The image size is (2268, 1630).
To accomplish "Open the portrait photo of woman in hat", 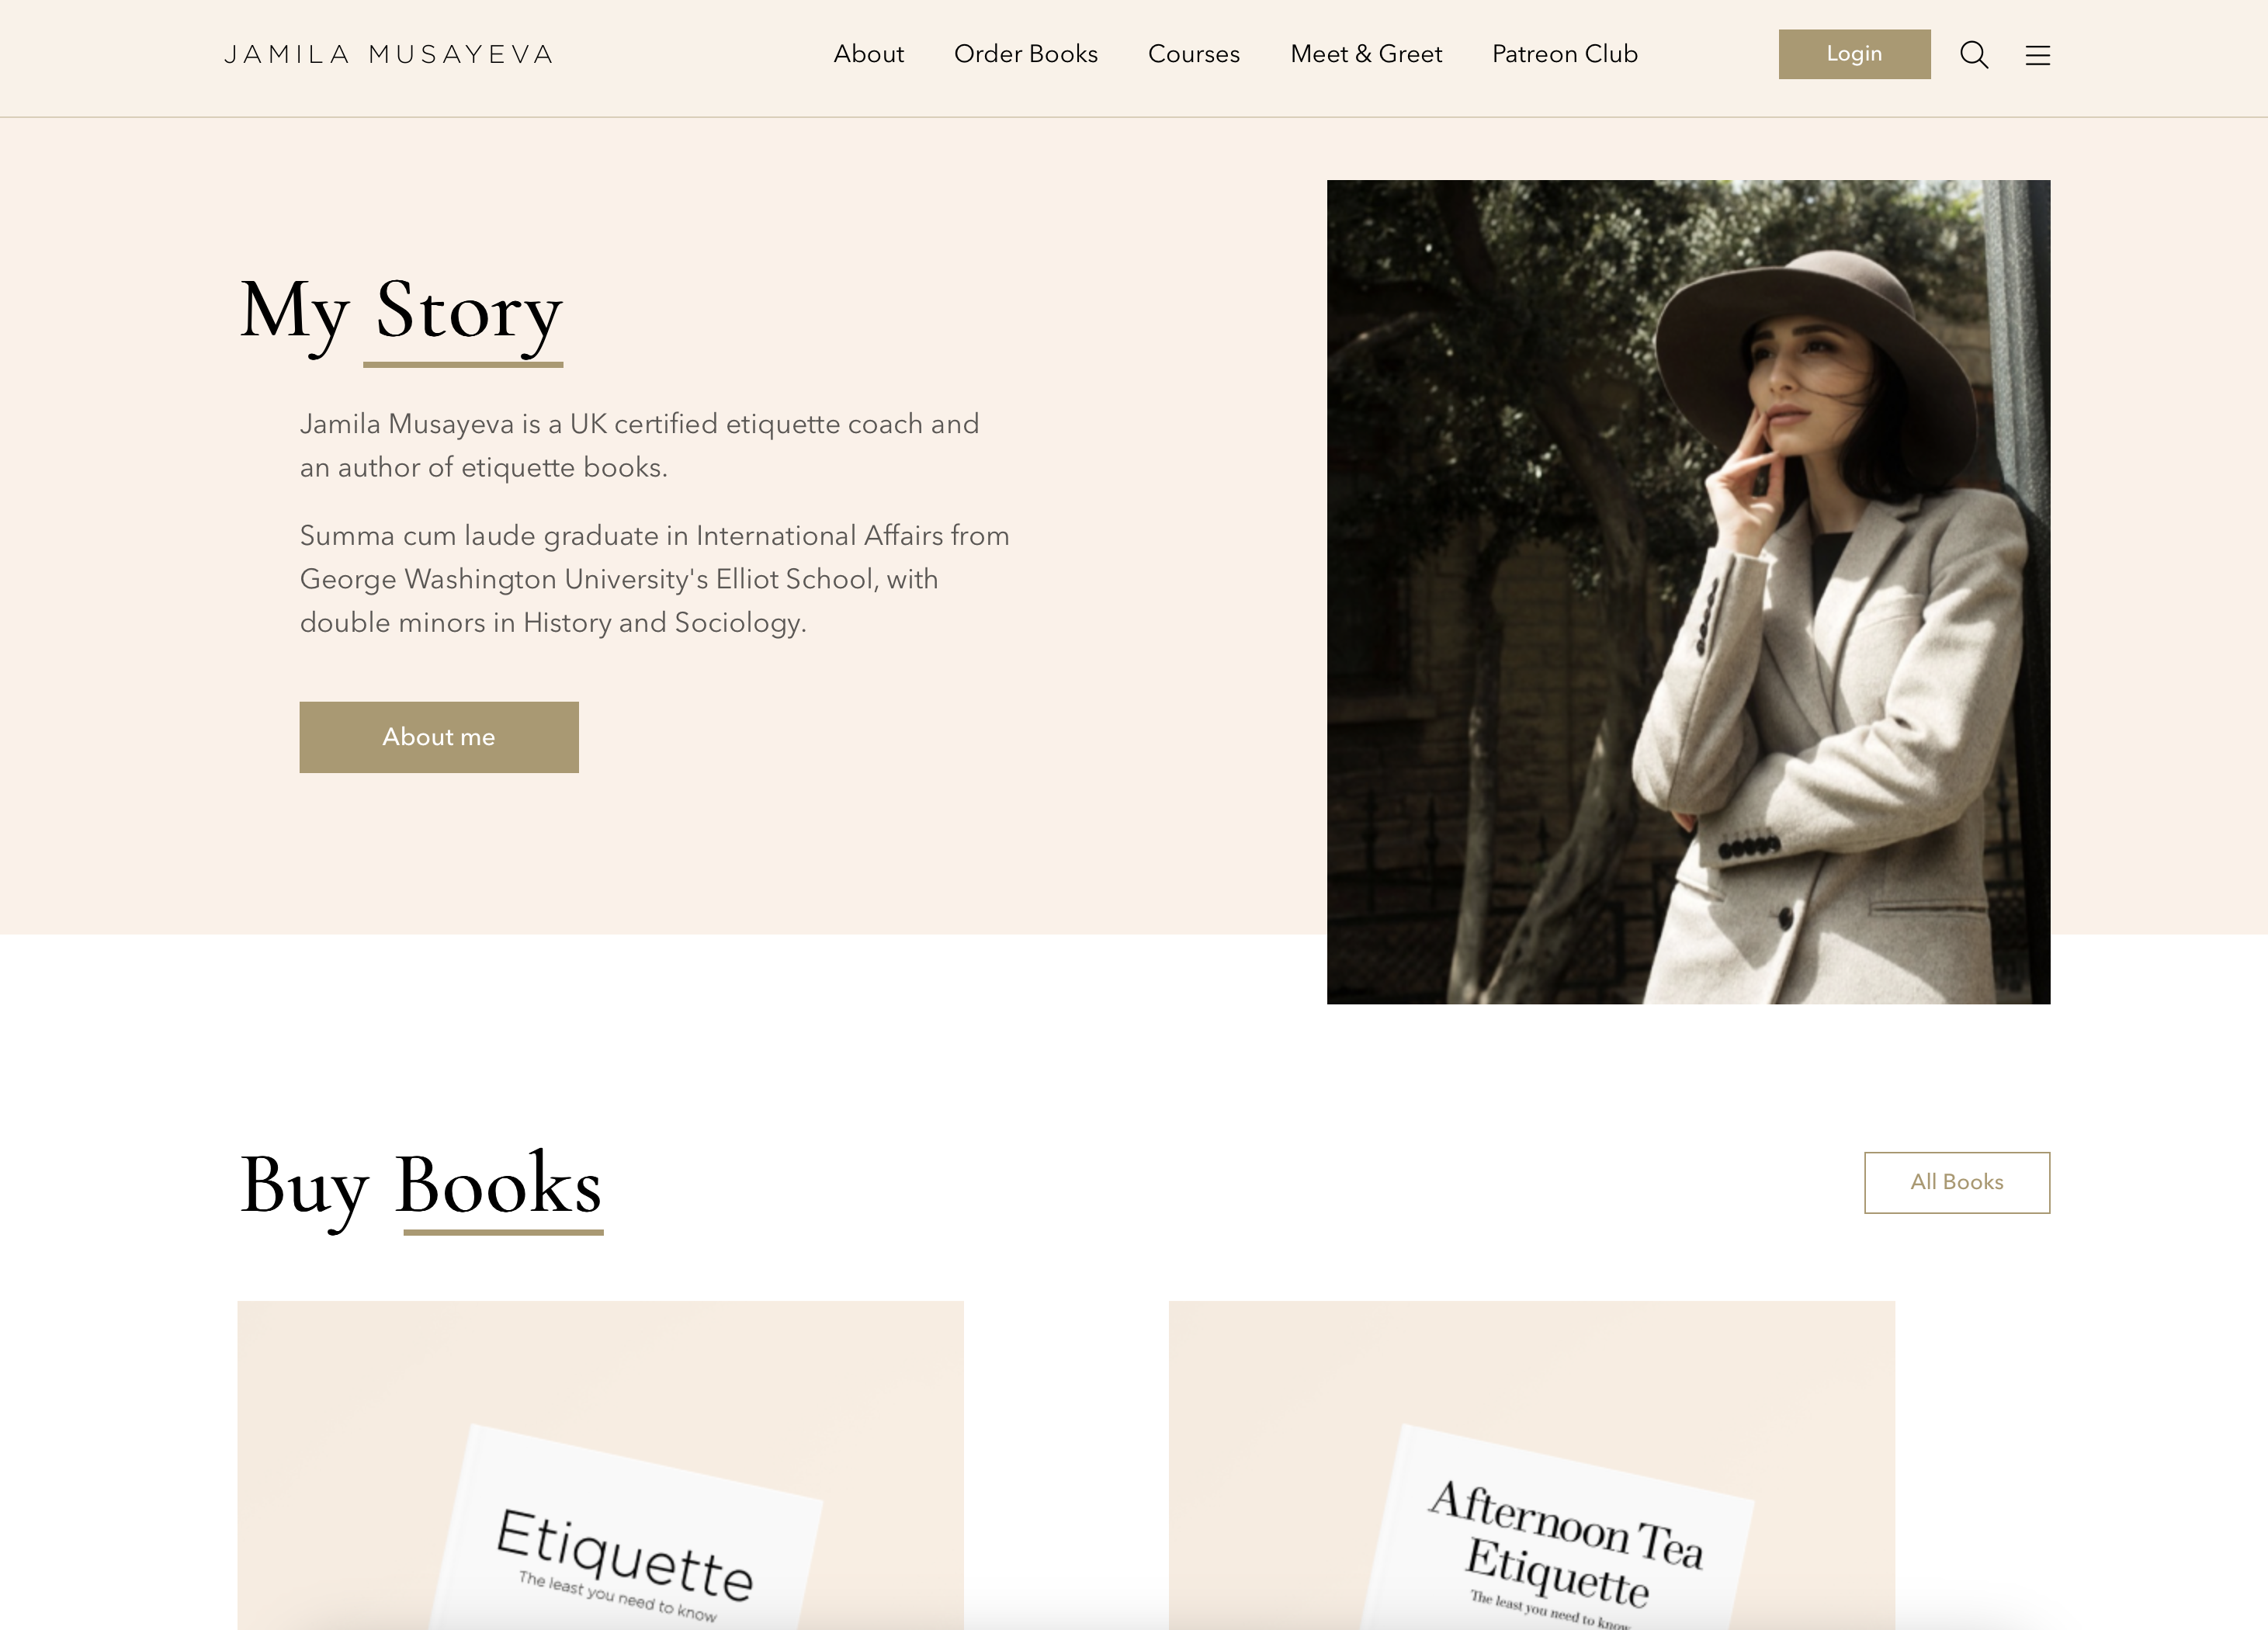I will click(1688, 592).
